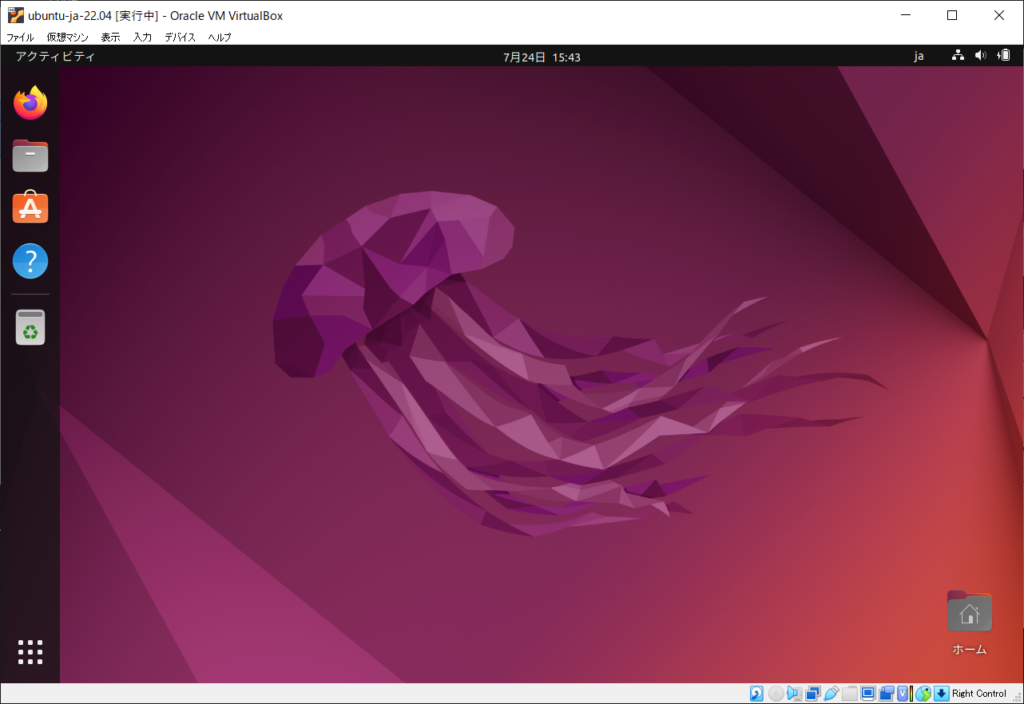Open the 仮想マシン menu

click(67, 37)
